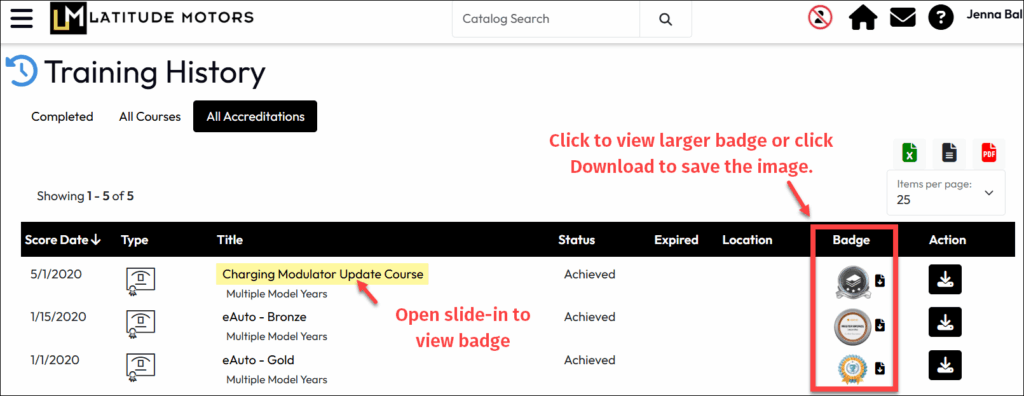
Task: Select the All Accreditations tab
Action: click(255, 116)
